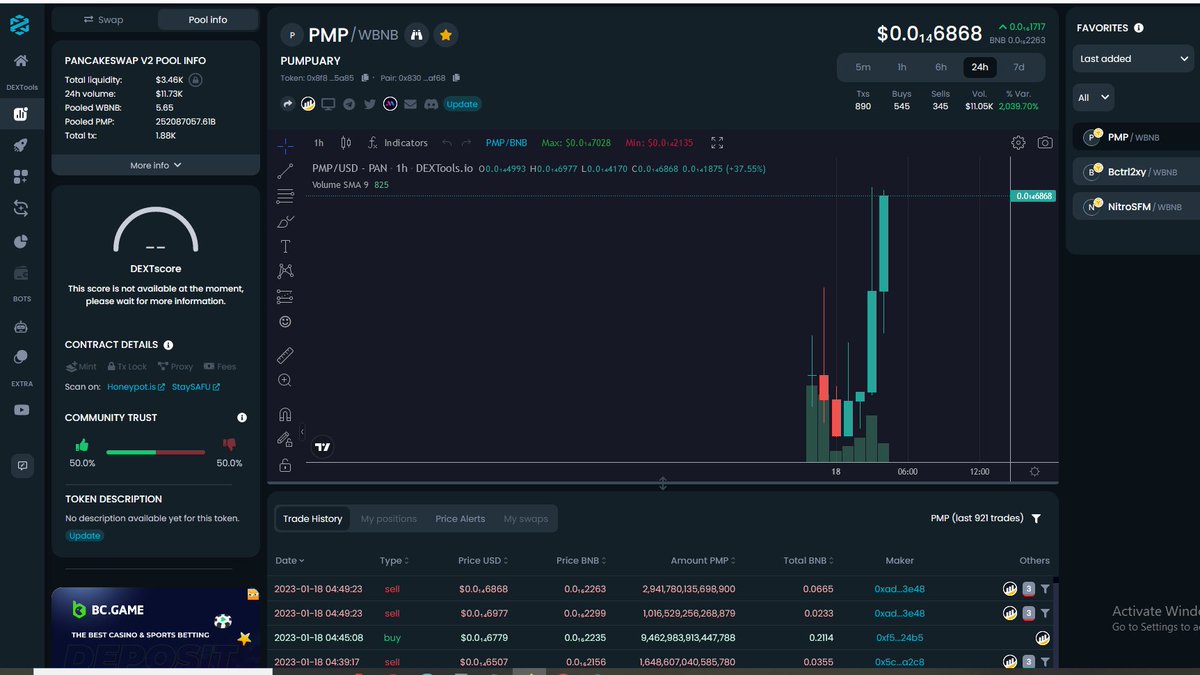The image size is (1200, 675).
Task: Open the emoji icons tool
Action: [285, 322]
